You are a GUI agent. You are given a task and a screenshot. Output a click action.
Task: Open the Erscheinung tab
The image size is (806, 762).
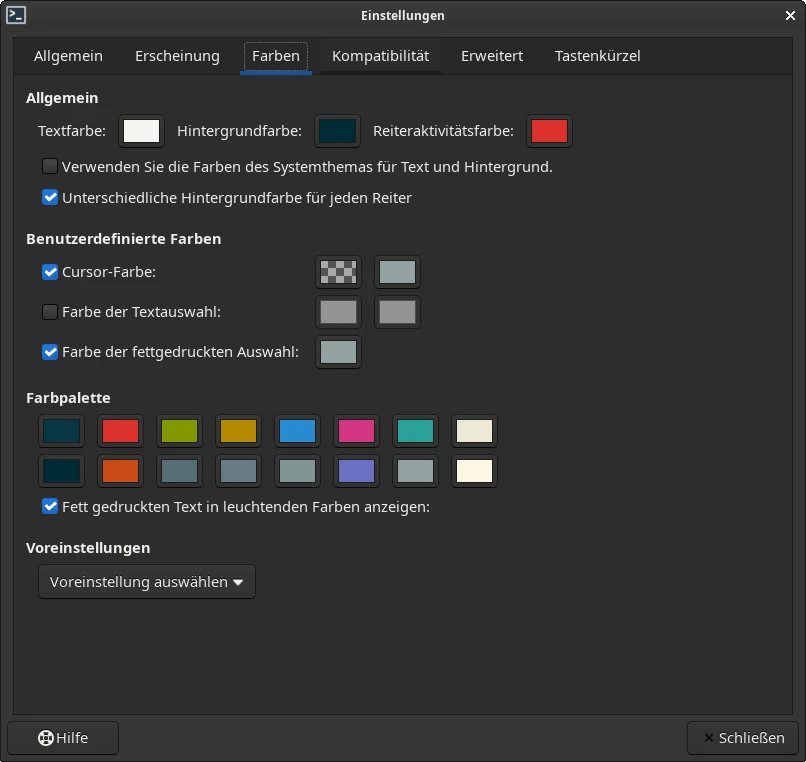177,56
